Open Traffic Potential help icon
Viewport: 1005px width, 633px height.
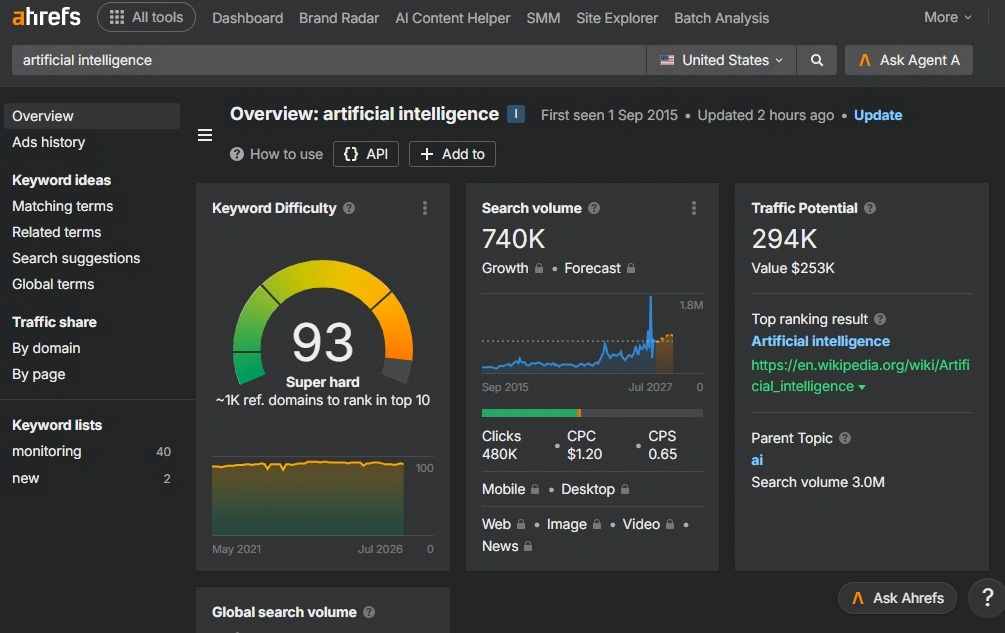(870, 208)
